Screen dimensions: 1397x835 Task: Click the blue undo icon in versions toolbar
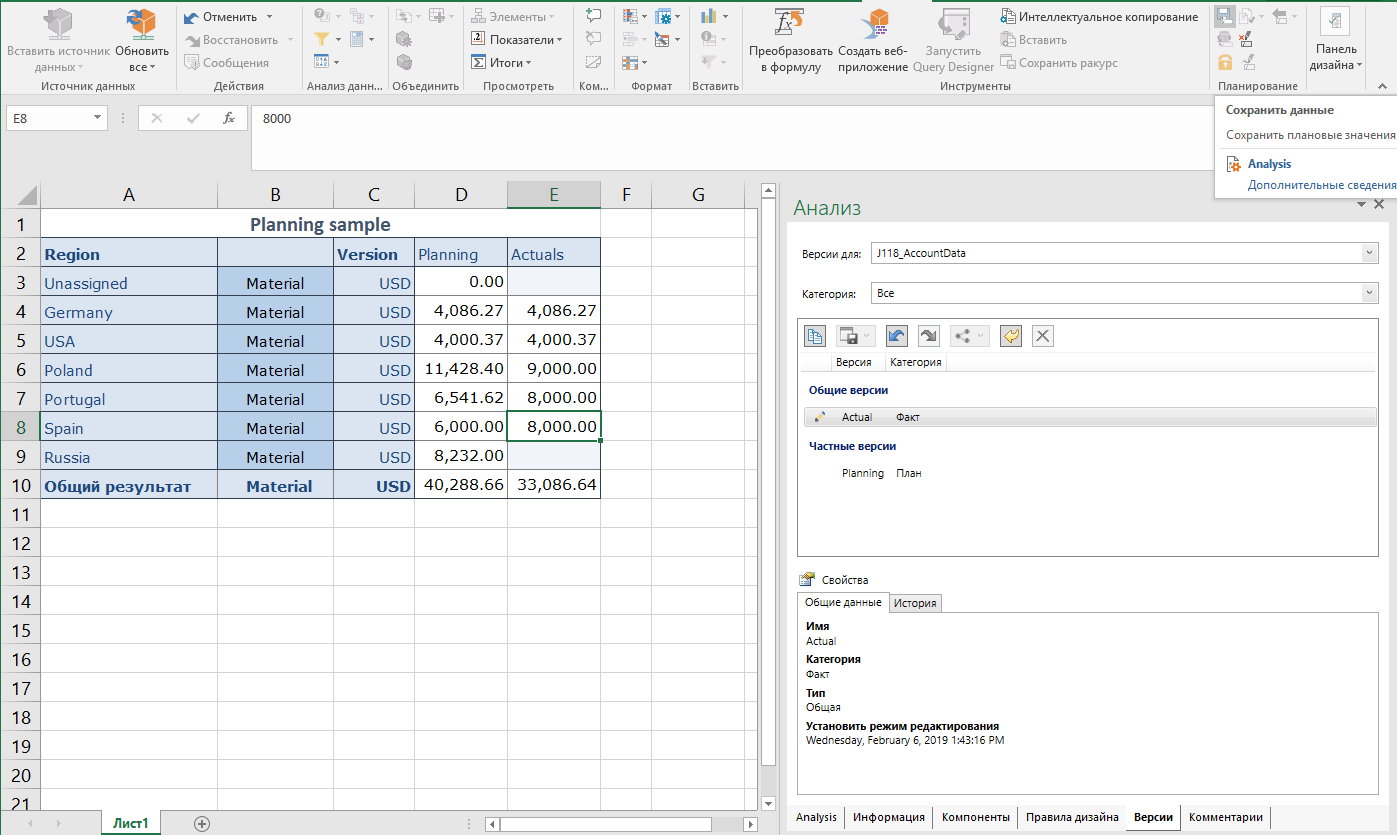coord(897,336)
